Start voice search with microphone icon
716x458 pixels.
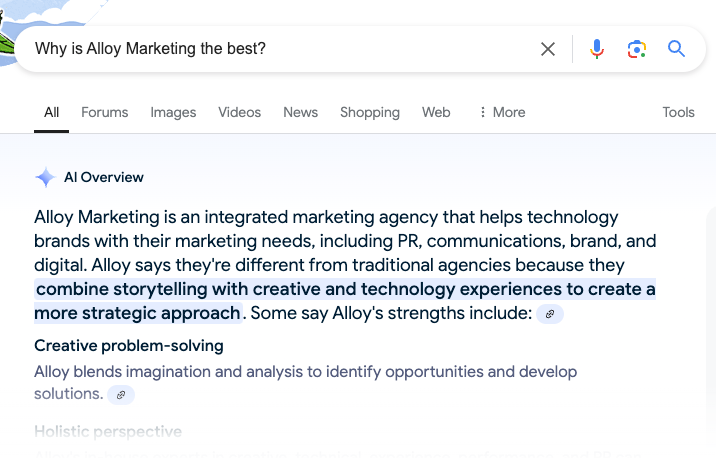click(x=597, y=49)
